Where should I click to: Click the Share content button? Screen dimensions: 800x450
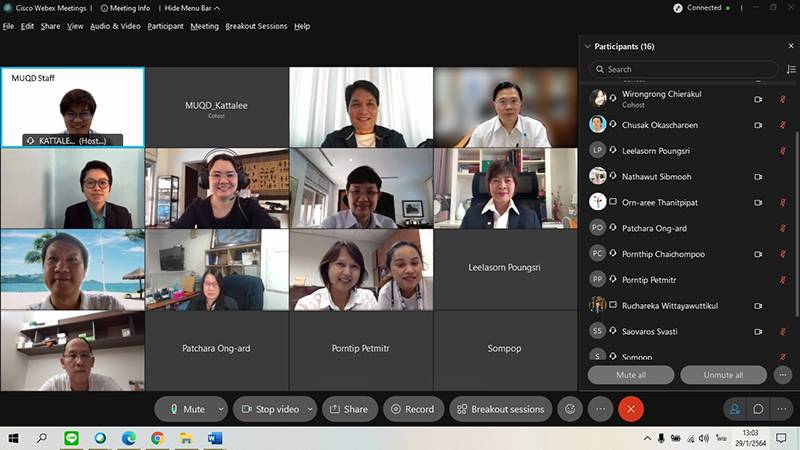349,409
